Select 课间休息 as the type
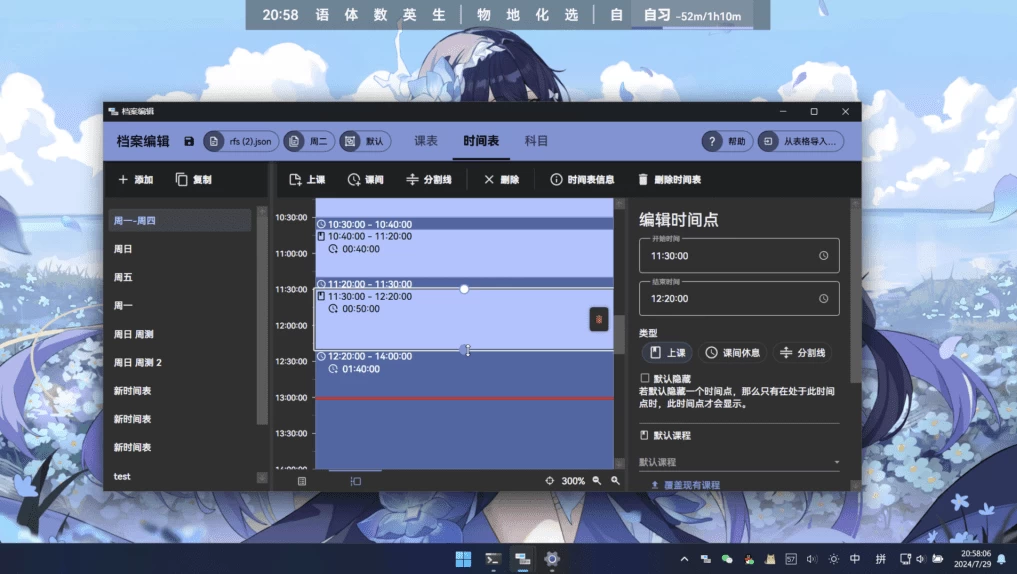1017x574 pixels. (732, 353)
